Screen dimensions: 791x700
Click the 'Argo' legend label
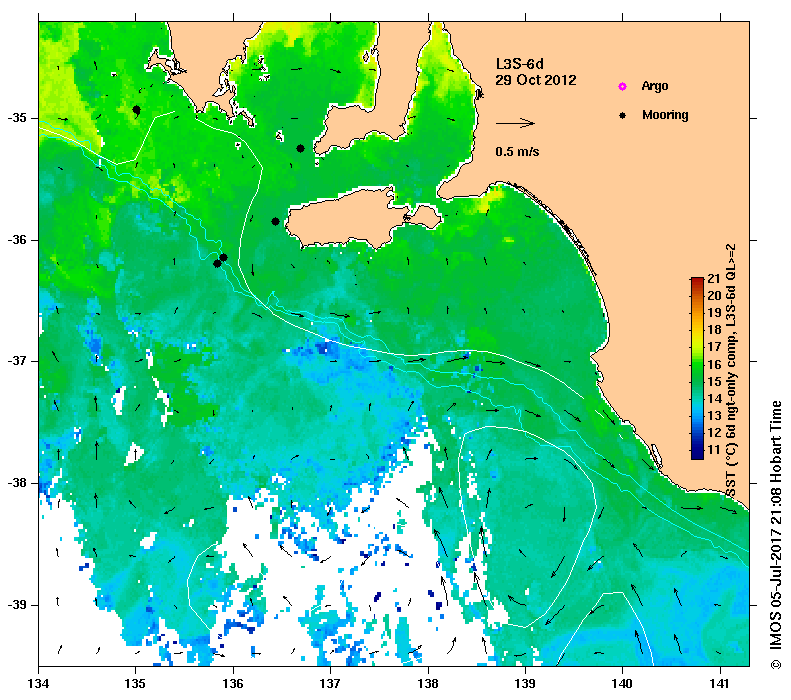point(655,86)
